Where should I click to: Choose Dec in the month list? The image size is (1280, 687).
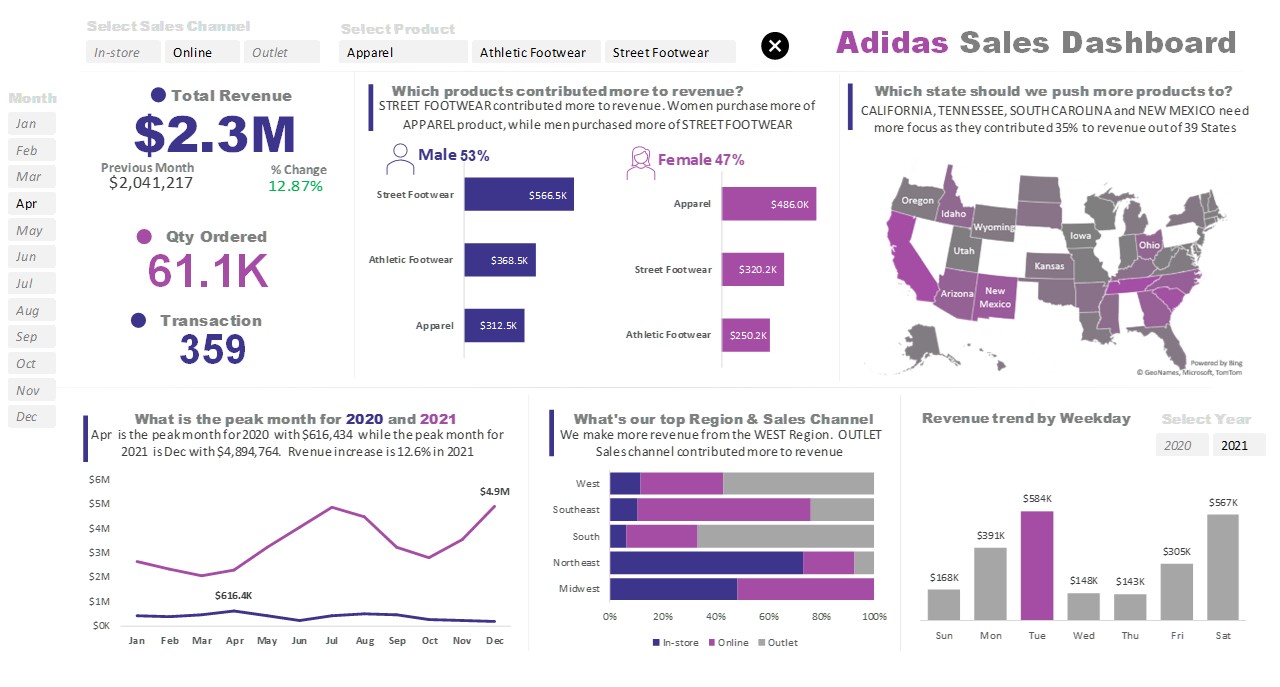[31, 416]
